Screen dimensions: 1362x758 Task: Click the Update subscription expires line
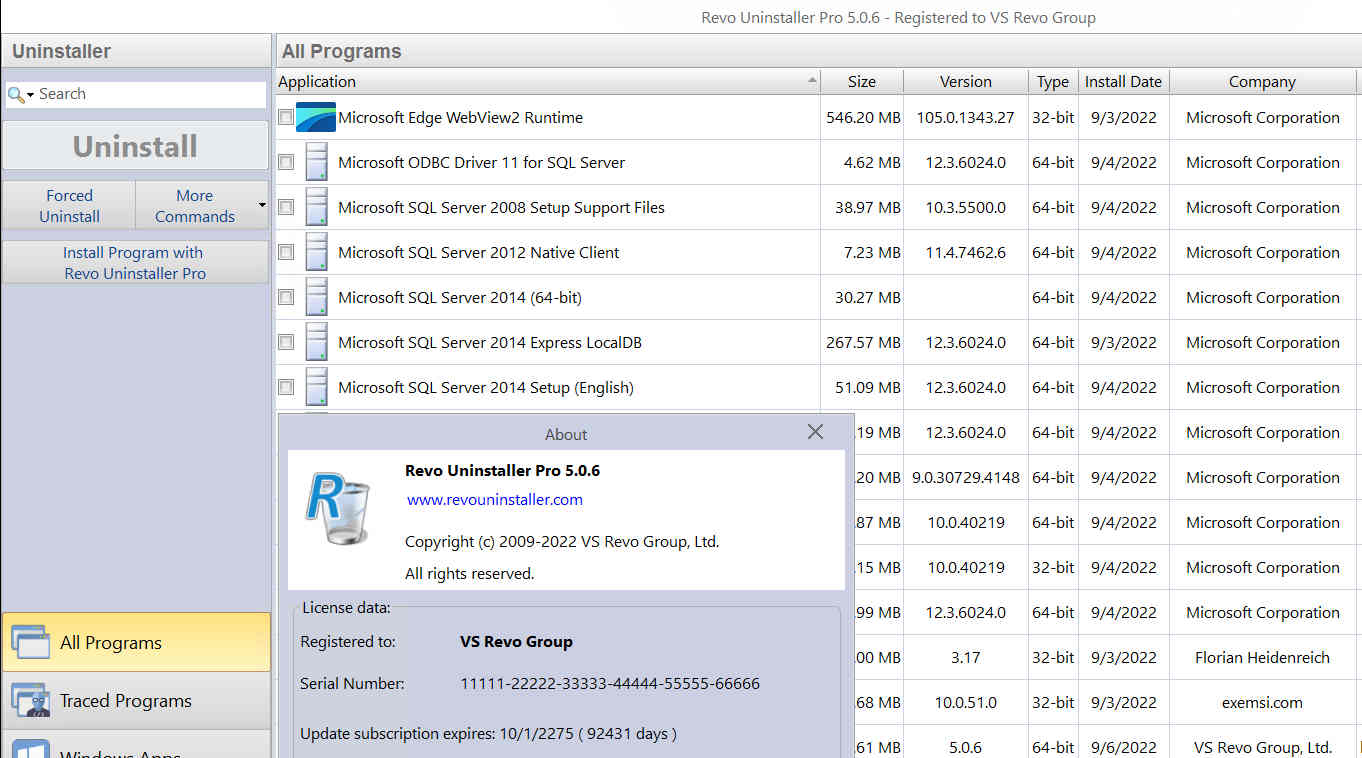point(488,734)
